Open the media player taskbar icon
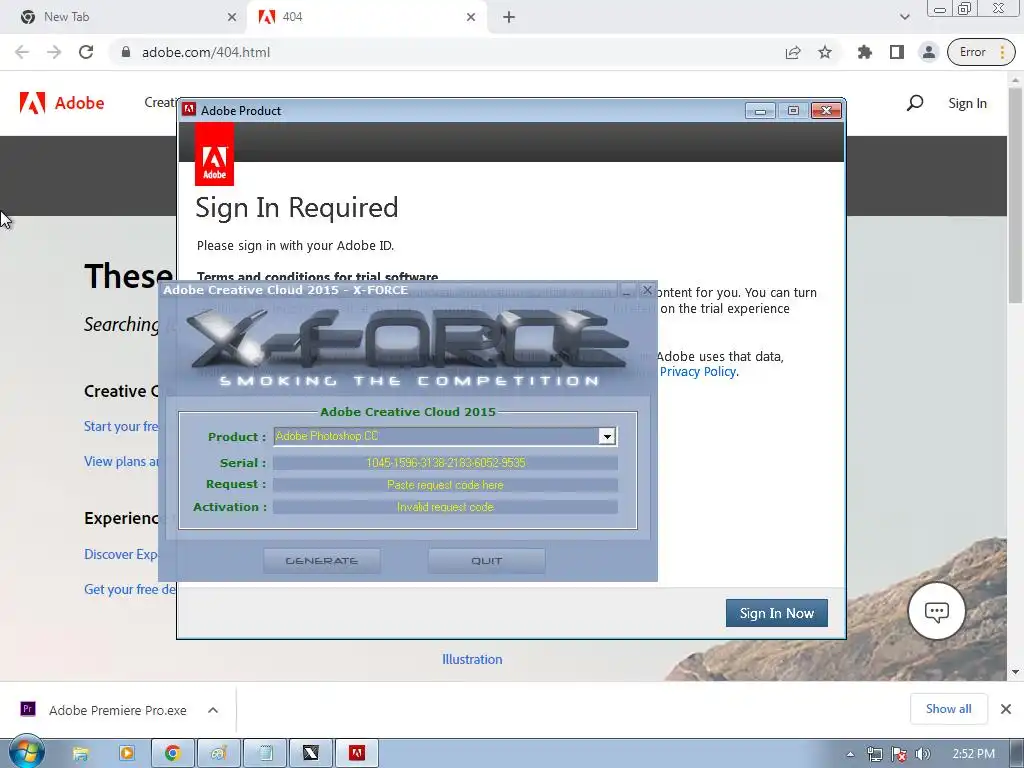Viewport: 1024px width, 768px height. click(127, 754)
